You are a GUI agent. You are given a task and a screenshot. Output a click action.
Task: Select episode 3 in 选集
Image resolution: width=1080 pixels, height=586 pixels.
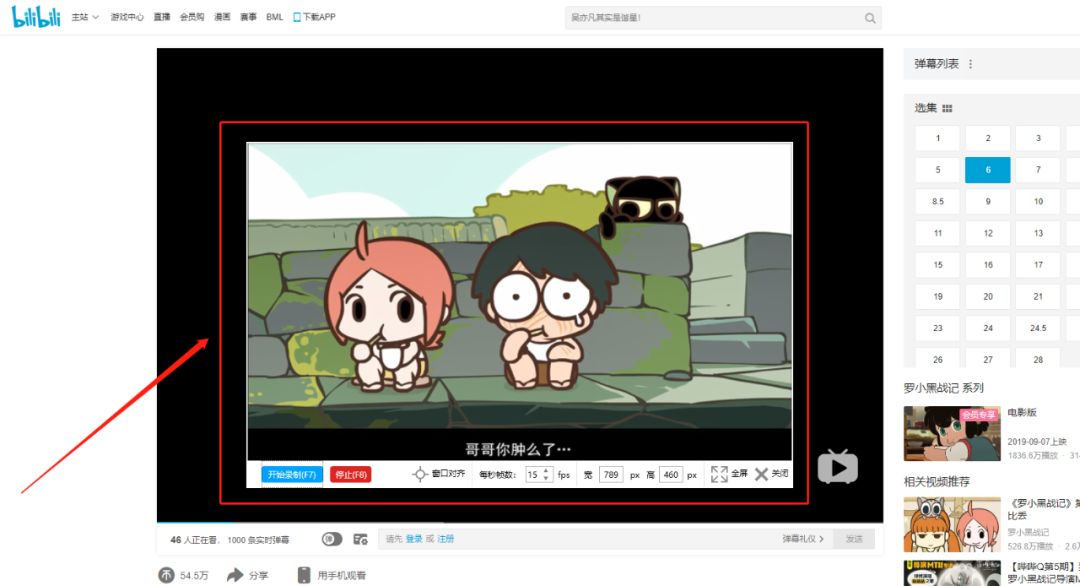point(1038,138)
